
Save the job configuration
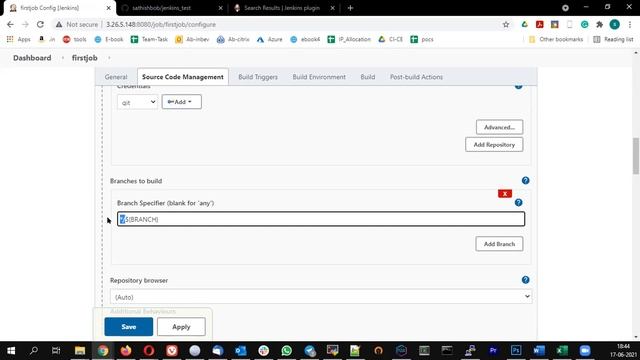pyautogui.click(x=129, y=327)
